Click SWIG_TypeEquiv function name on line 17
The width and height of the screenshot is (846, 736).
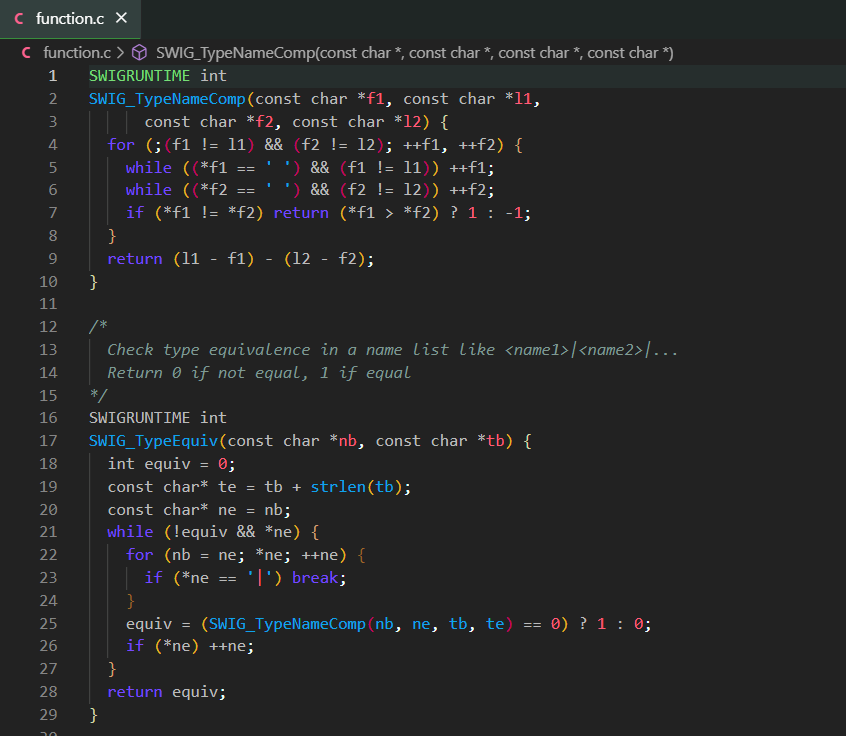click(x=153, y=441)
